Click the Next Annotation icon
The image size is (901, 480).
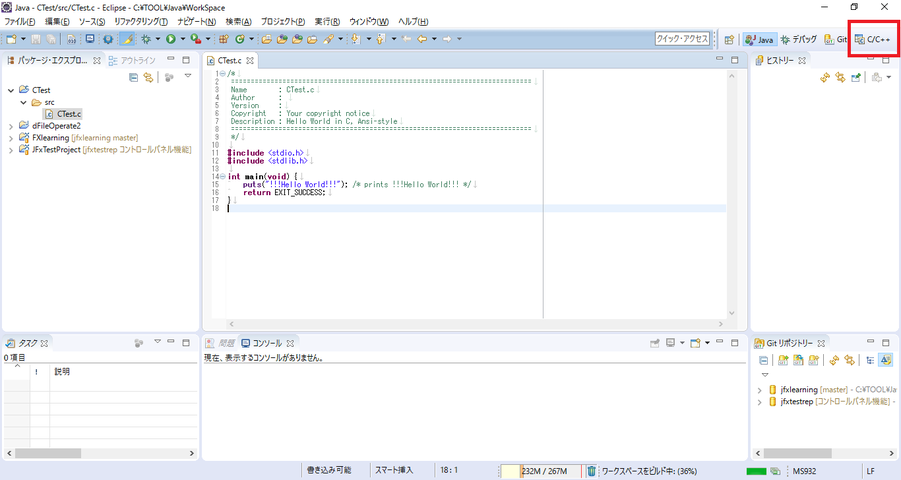[x=356, y=39]
